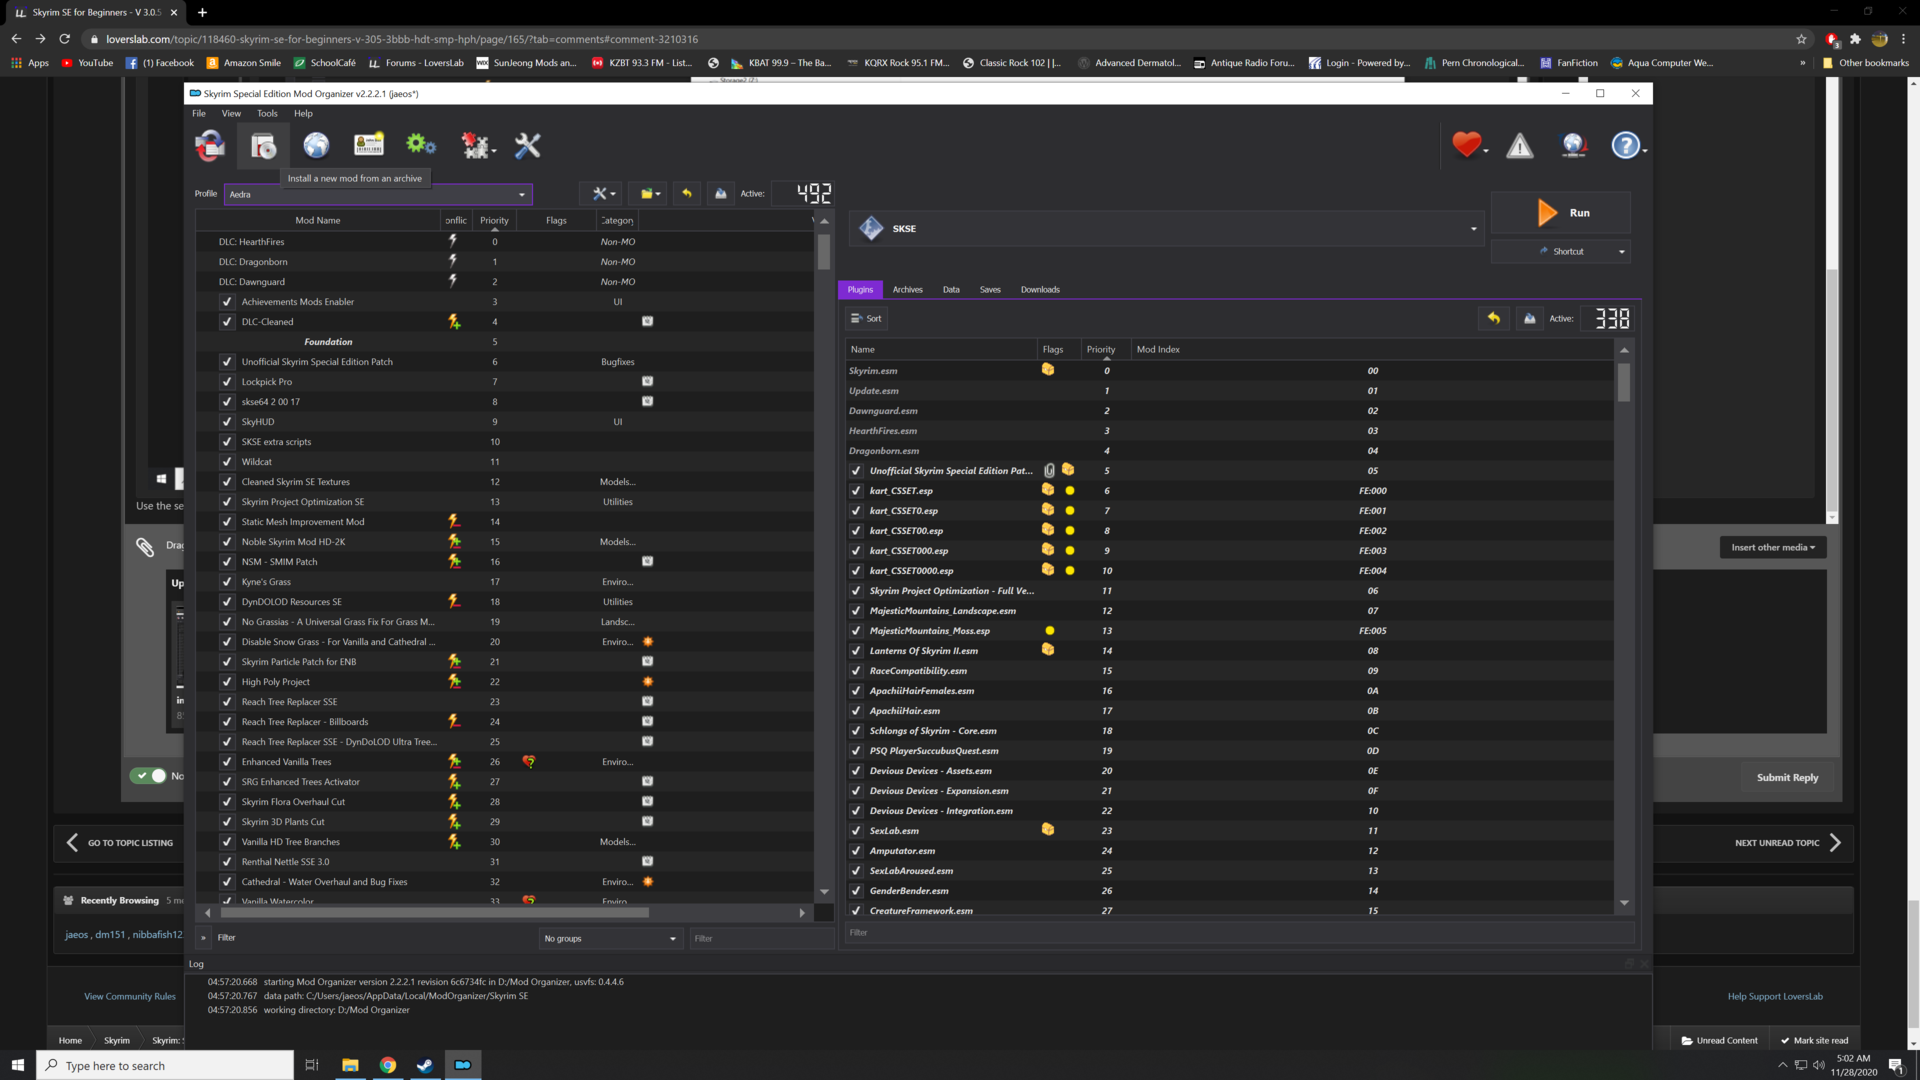Open the Profile dropdown showing Aedra

378,194
